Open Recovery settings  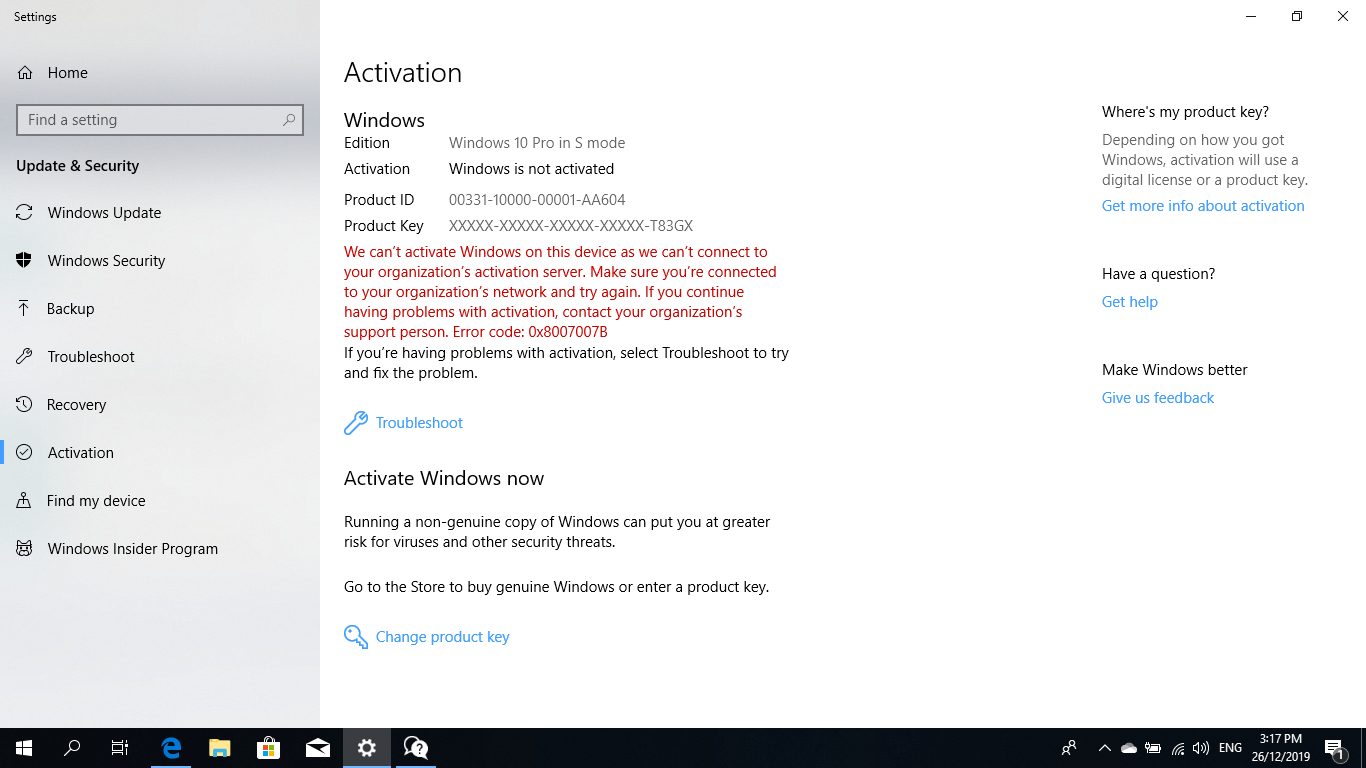77,404
